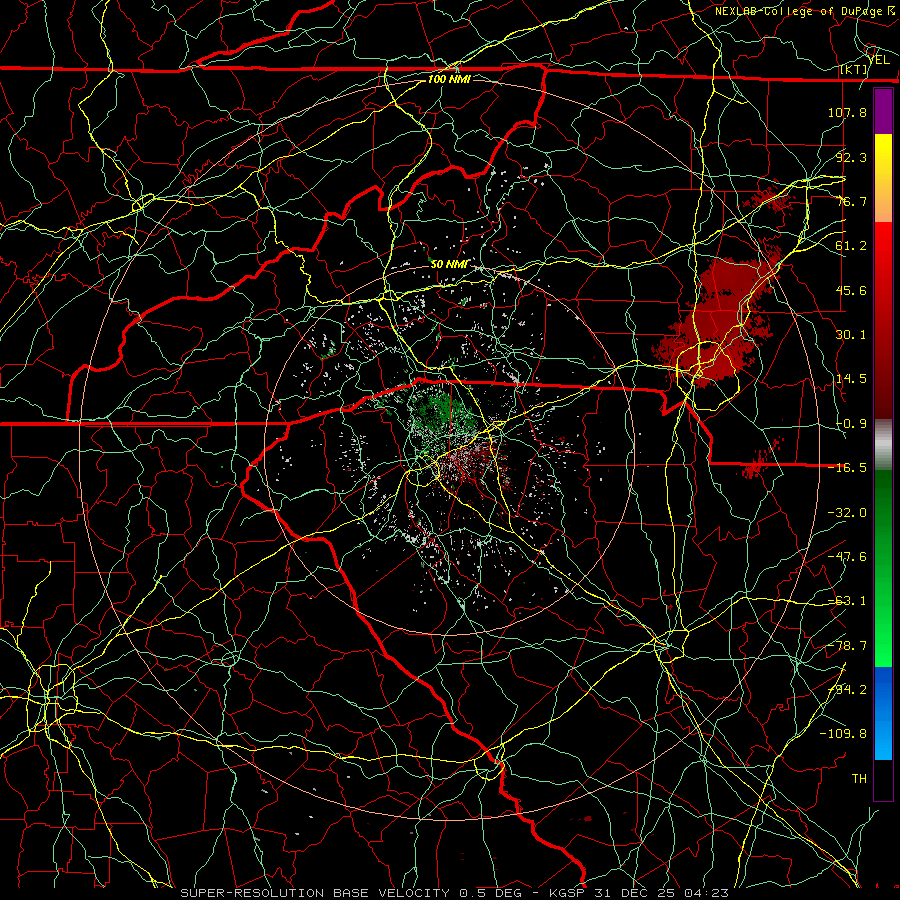
Task: Click the 14.5 scale value
Action: click(x=851, y=379)
